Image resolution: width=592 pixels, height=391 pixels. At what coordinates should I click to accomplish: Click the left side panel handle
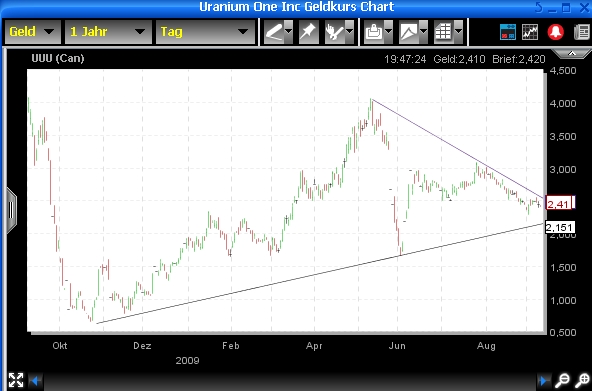click(11, 210)
